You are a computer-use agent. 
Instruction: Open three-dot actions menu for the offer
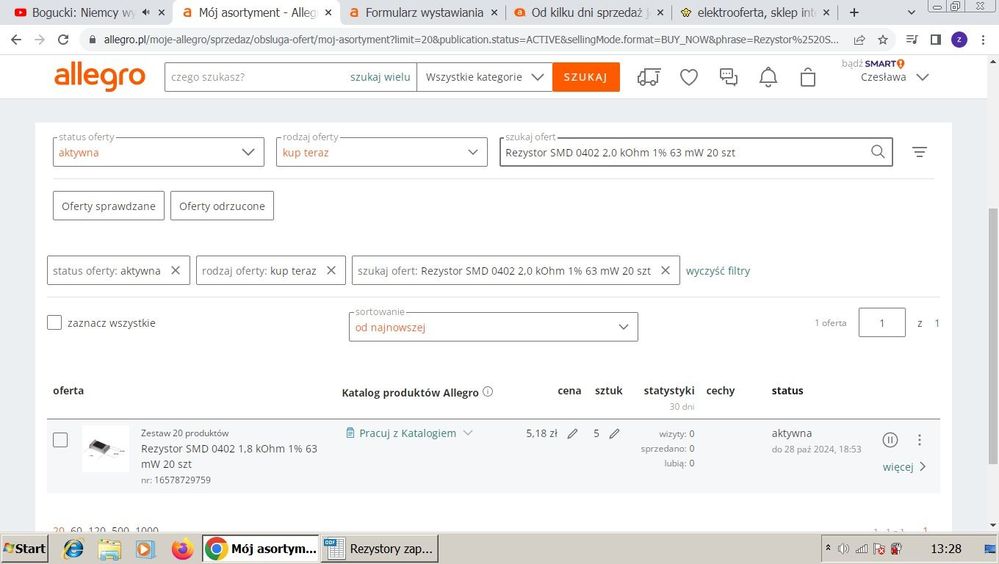919,440
